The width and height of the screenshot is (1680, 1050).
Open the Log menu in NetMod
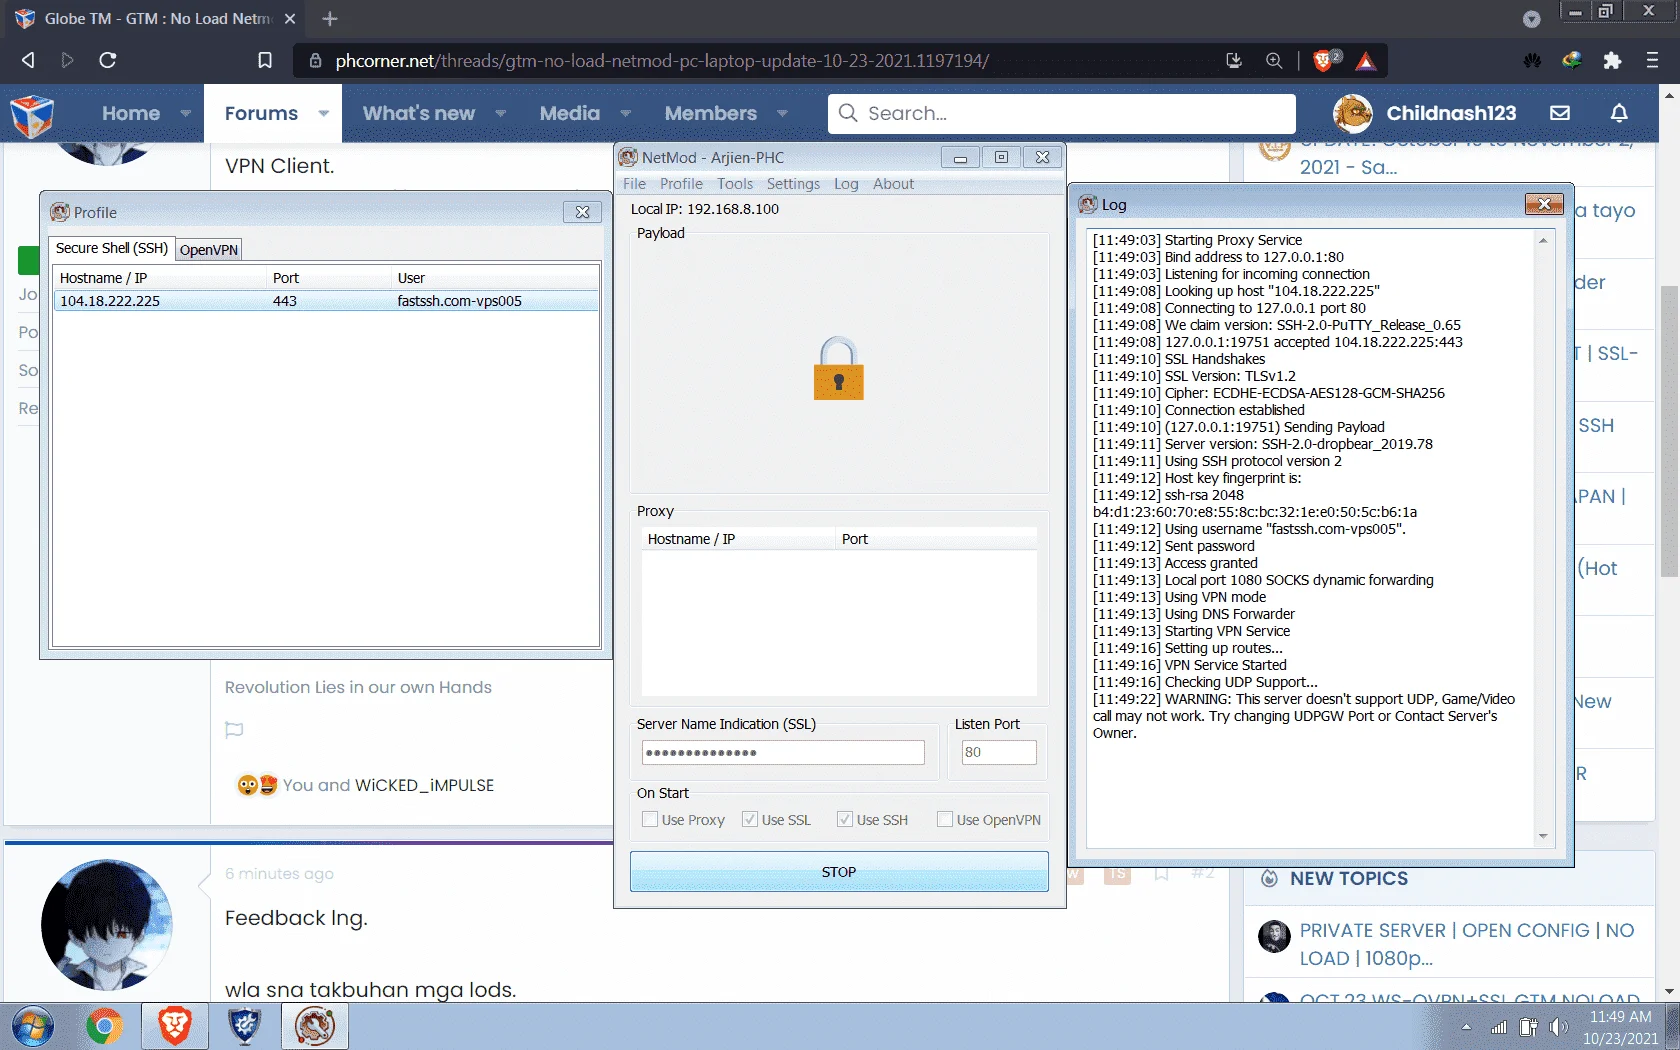point(846,184)
